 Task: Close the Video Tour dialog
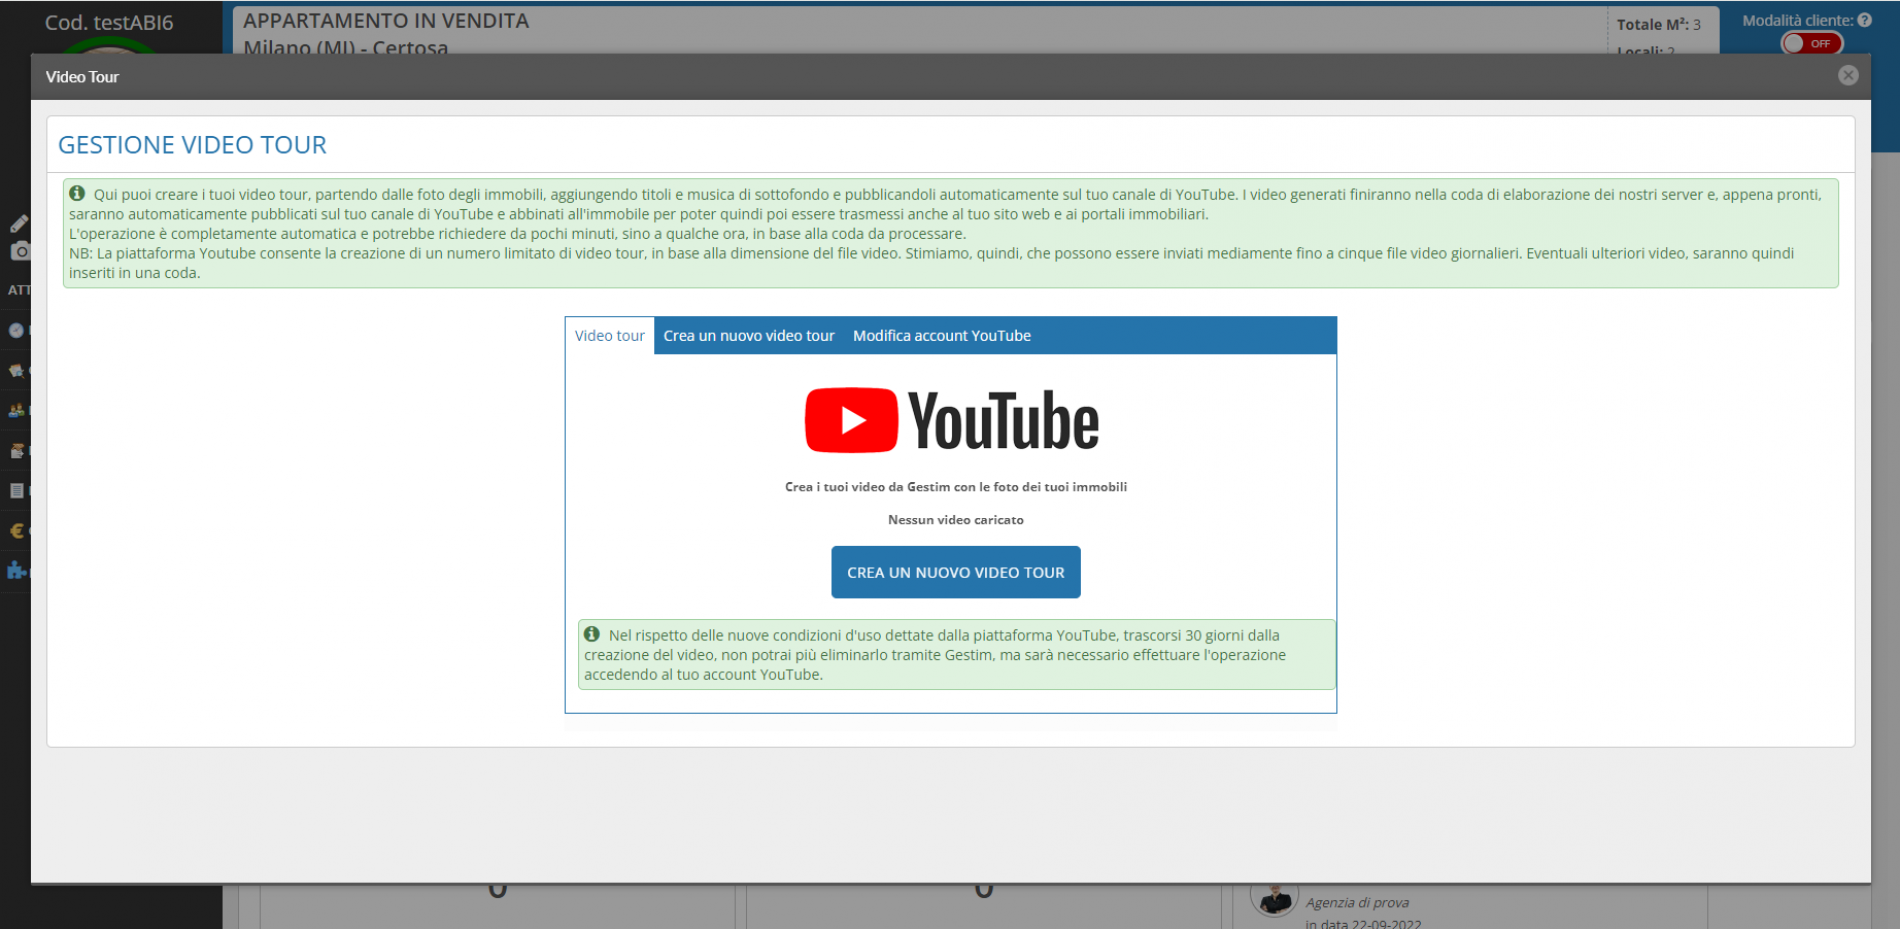click(1848, 76)
